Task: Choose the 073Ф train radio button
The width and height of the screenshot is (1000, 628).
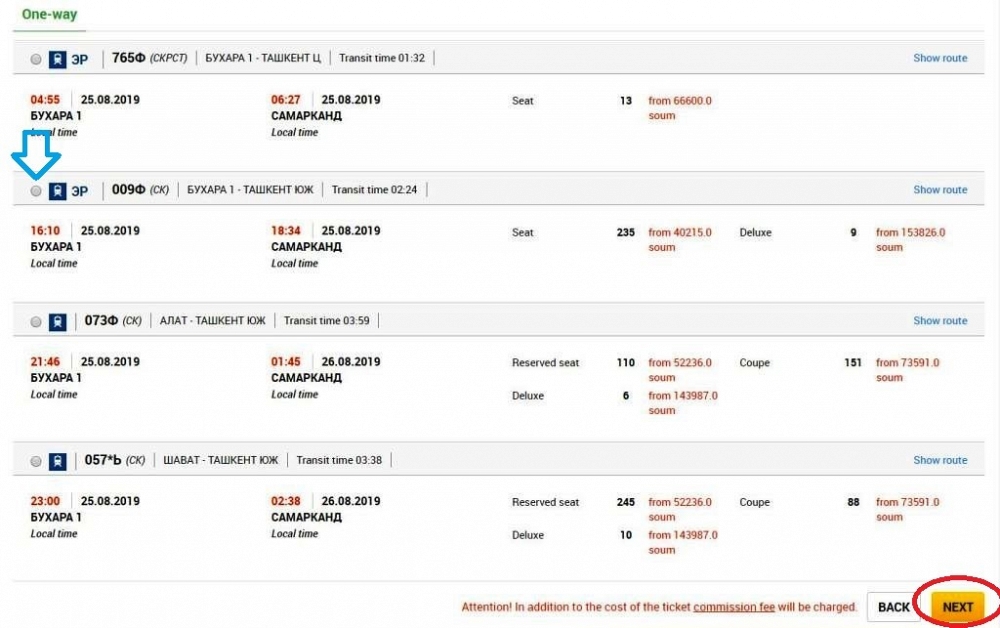Action: [36, 321]
